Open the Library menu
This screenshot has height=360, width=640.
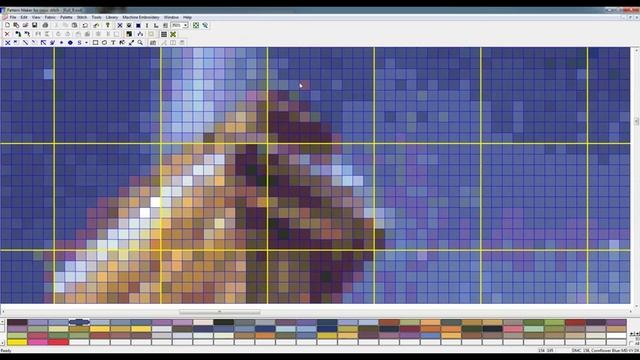[111, 18]
